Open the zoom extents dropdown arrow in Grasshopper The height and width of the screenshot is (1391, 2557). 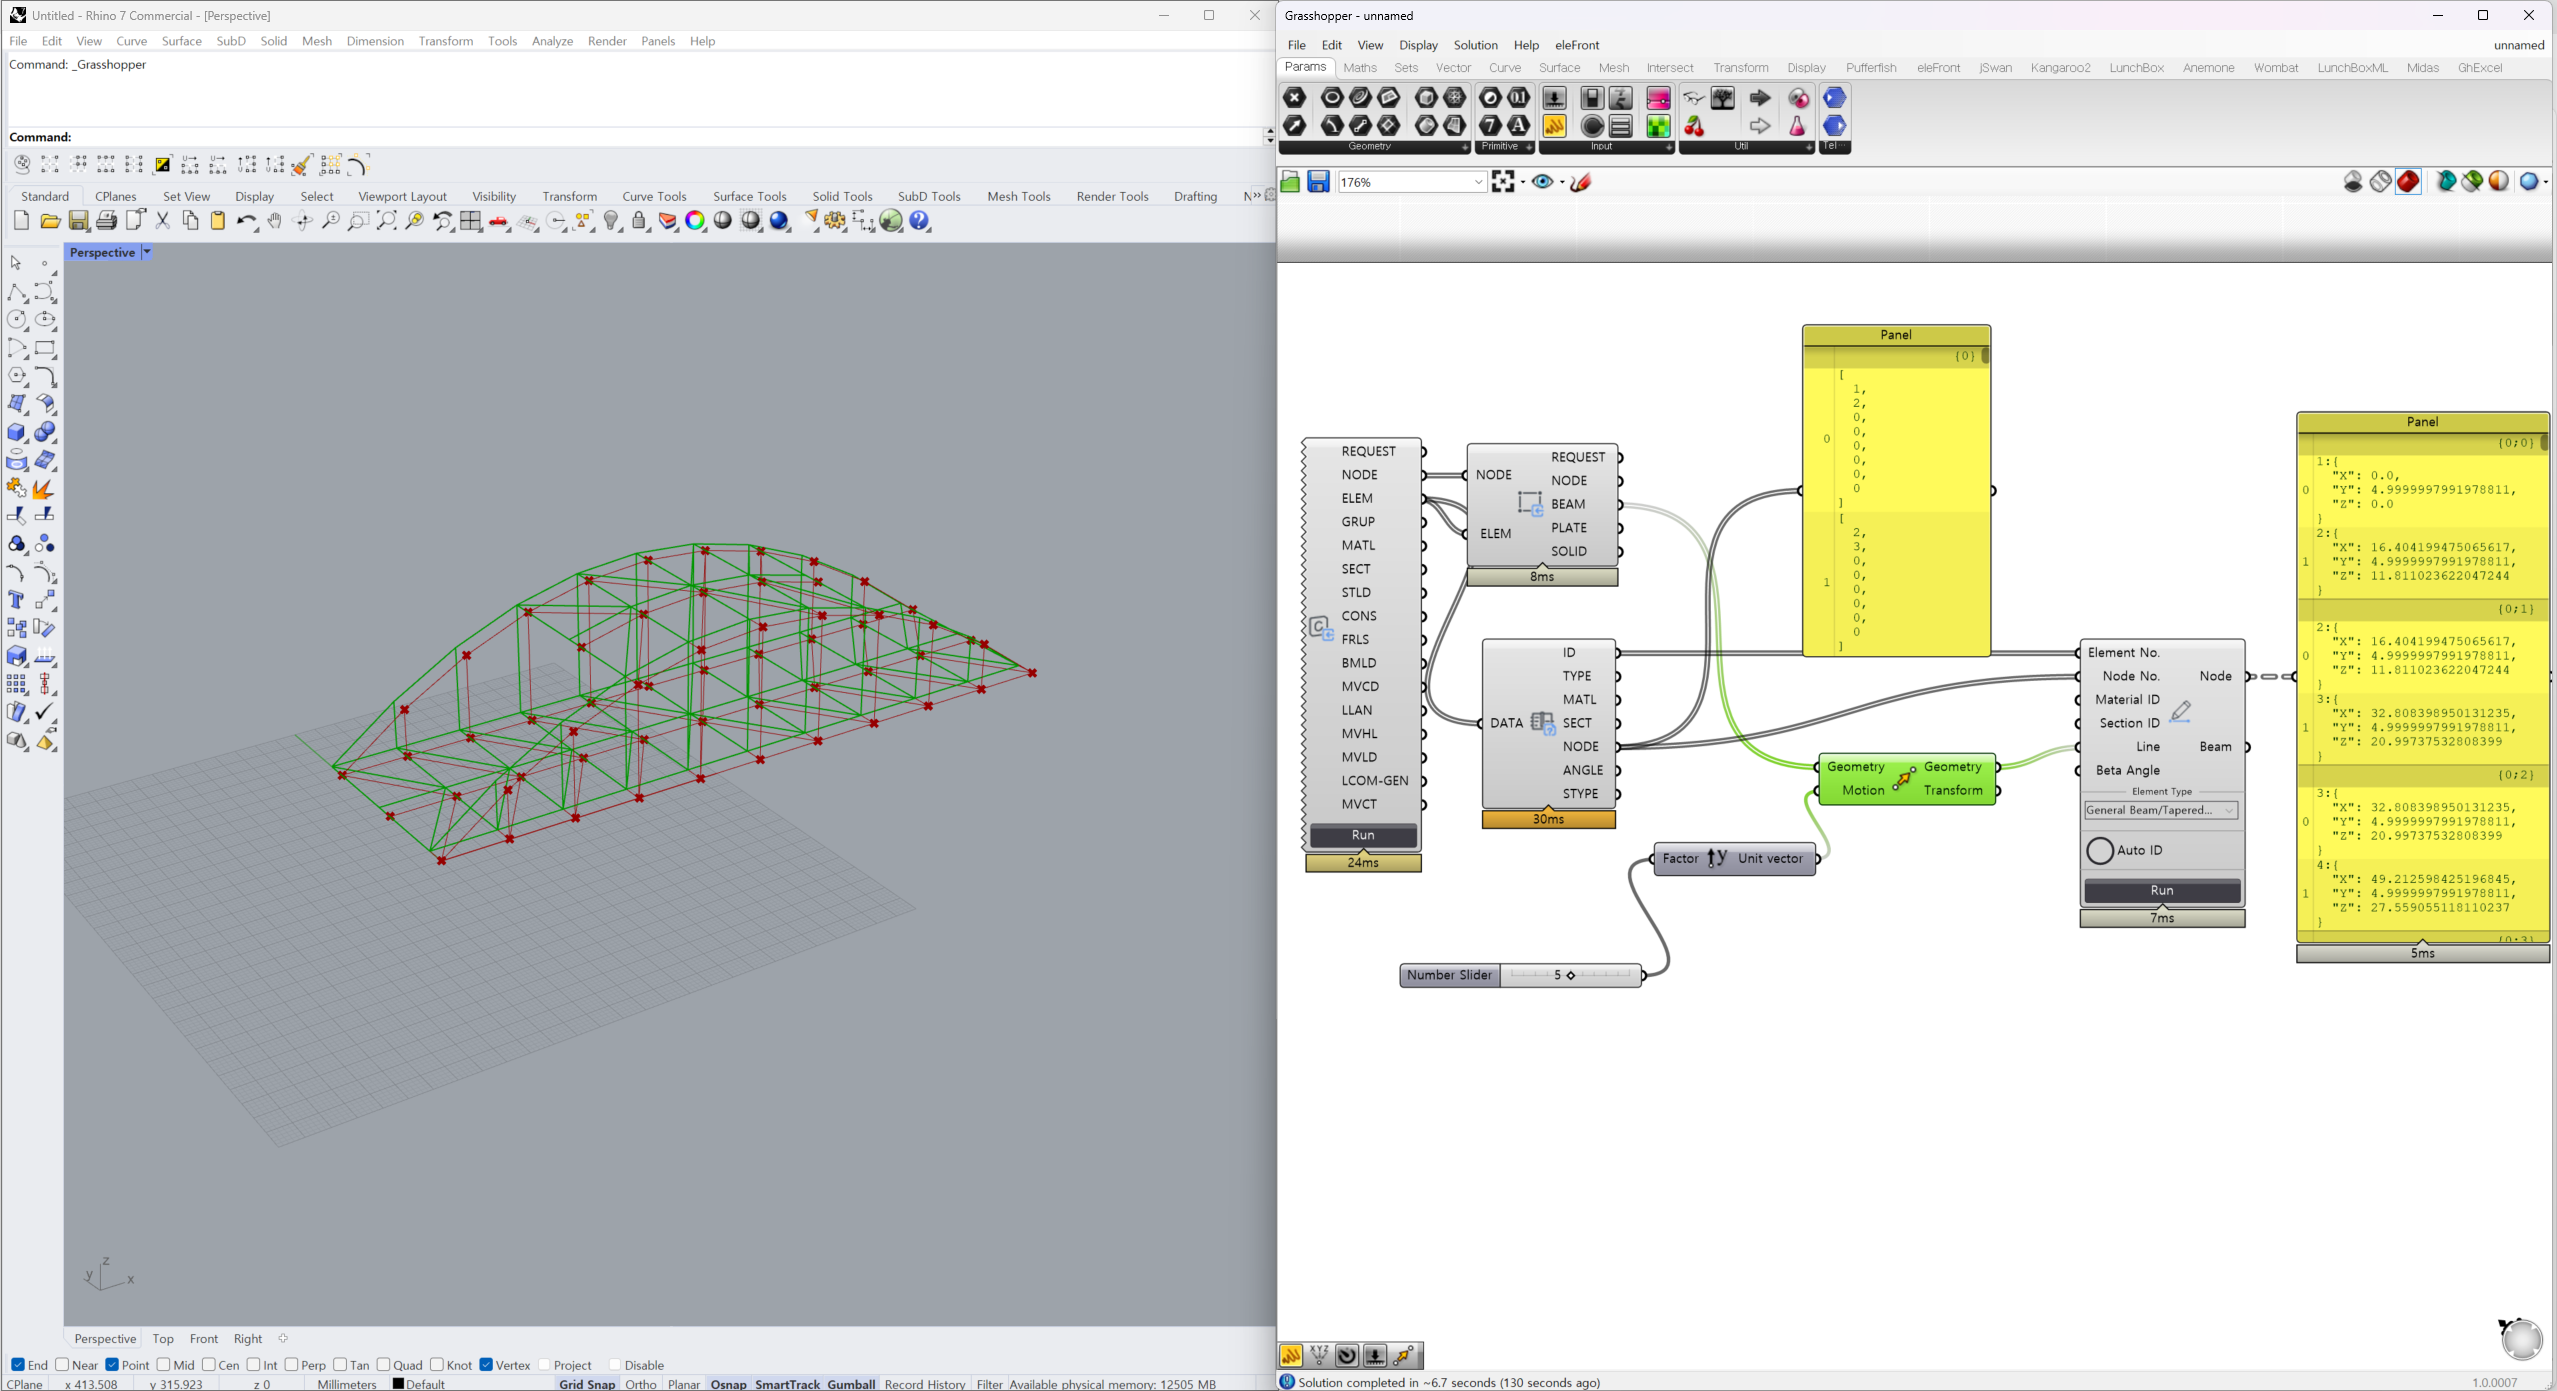(1523, 182)
